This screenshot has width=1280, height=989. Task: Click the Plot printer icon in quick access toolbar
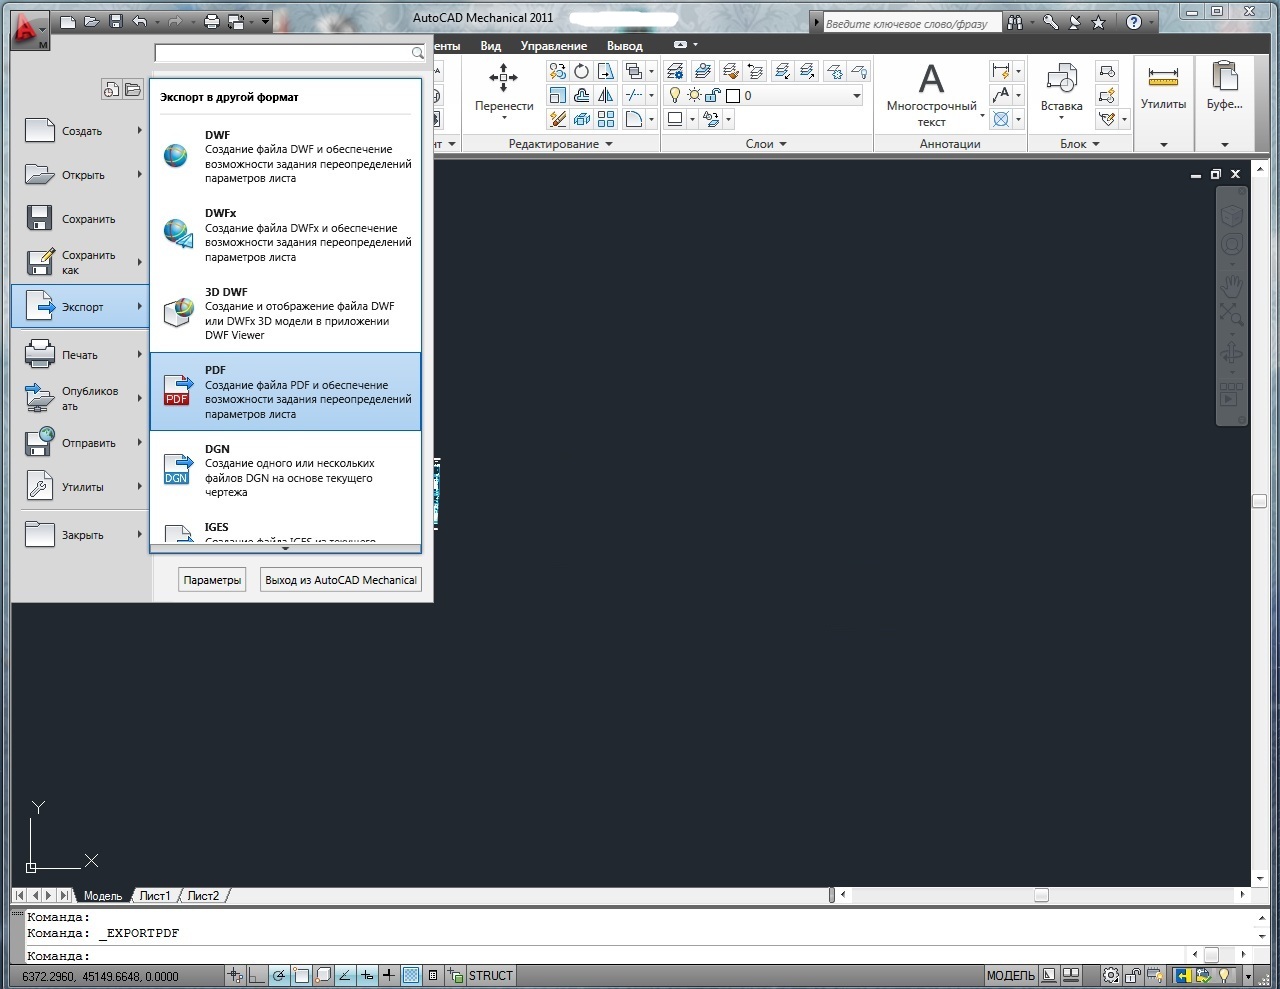pos(212,21)
